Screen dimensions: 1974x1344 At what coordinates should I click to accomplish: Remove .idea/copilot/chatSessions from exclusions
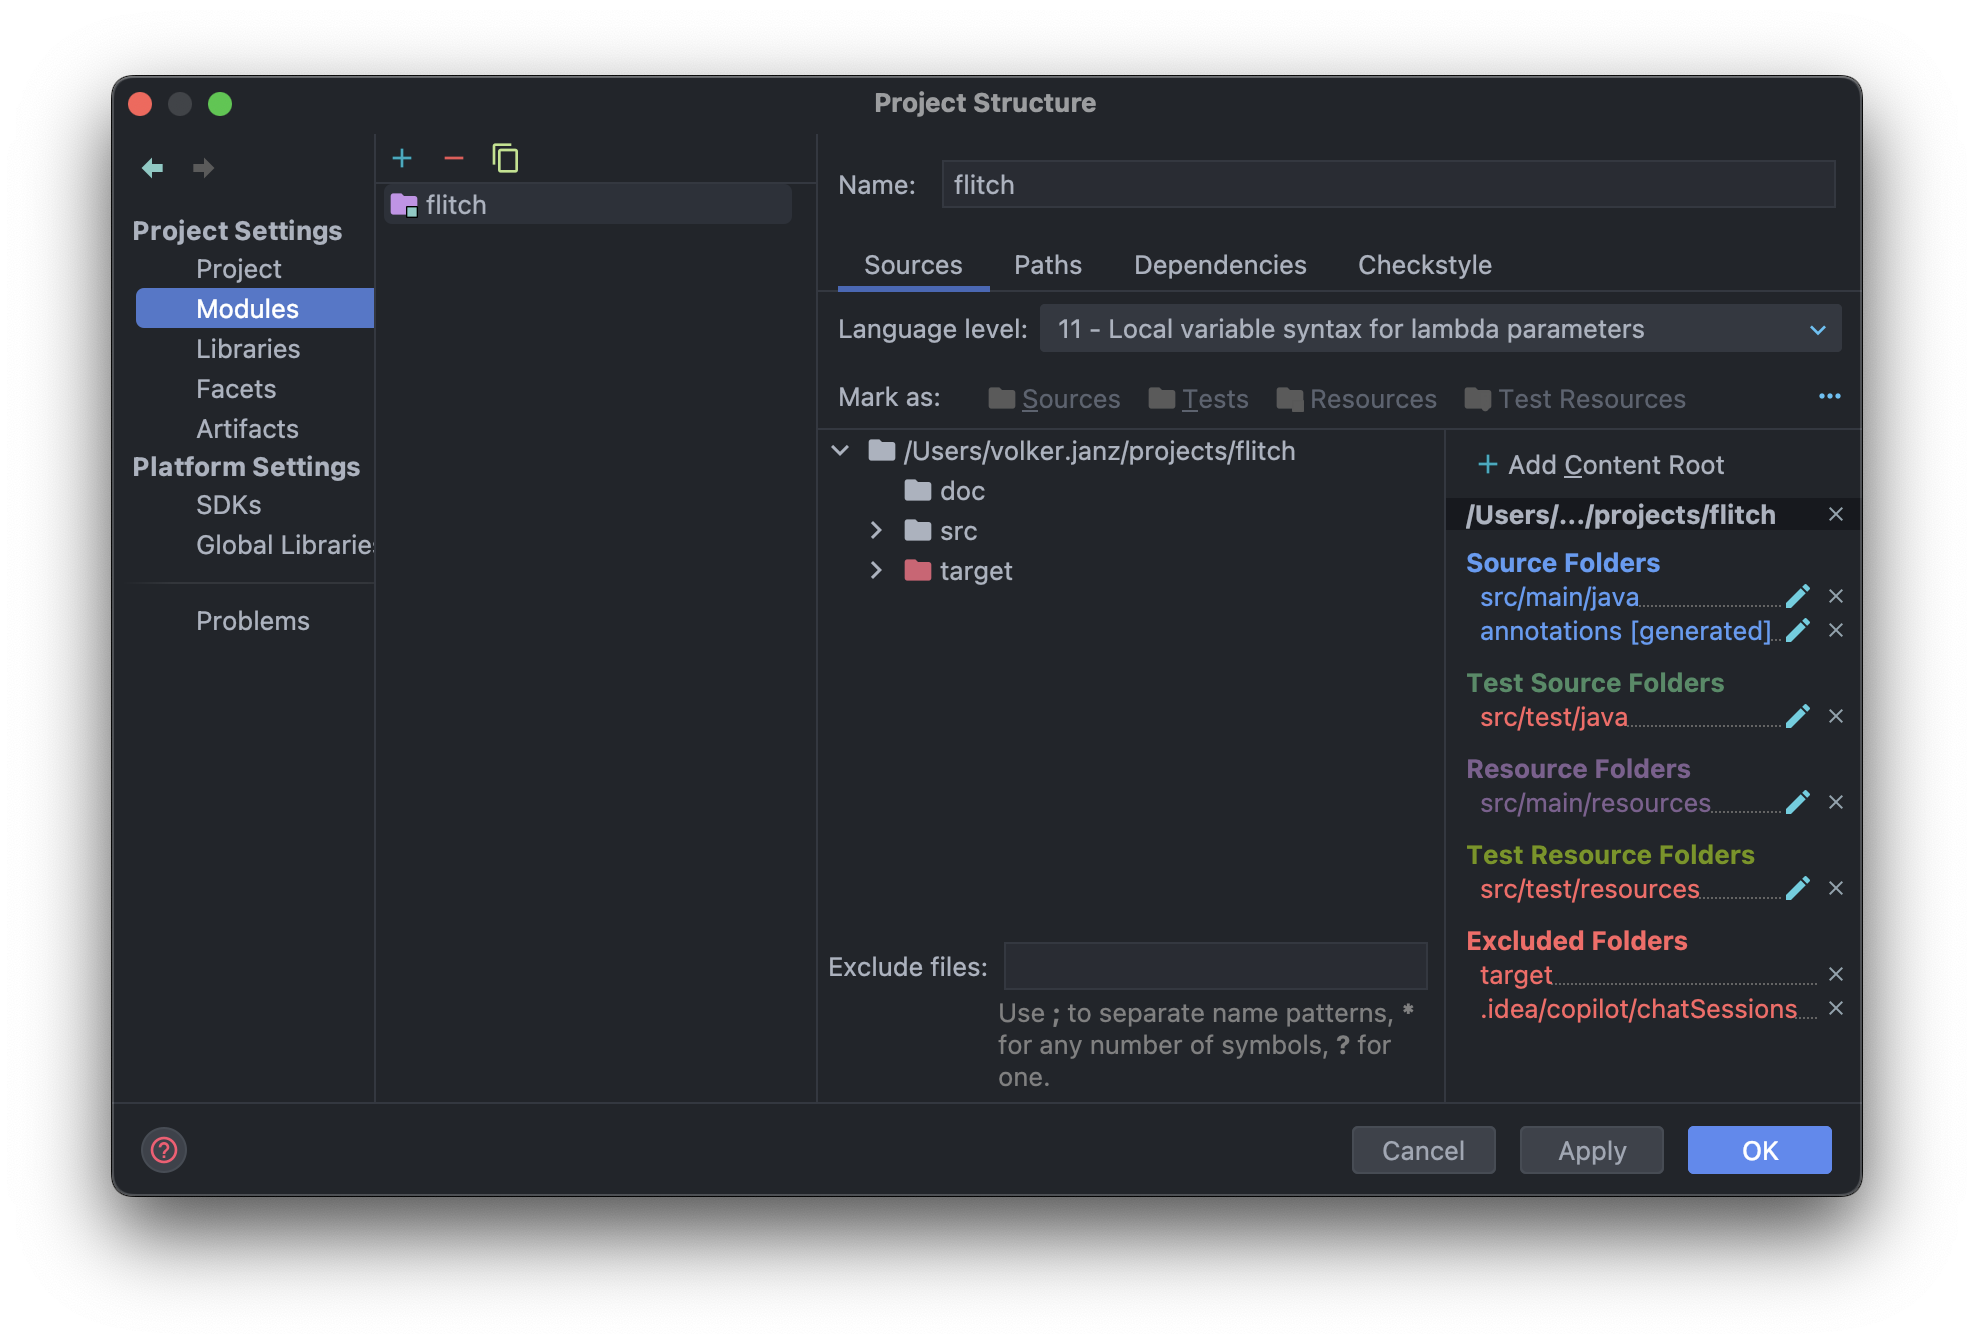[x=1837, y=1008]
